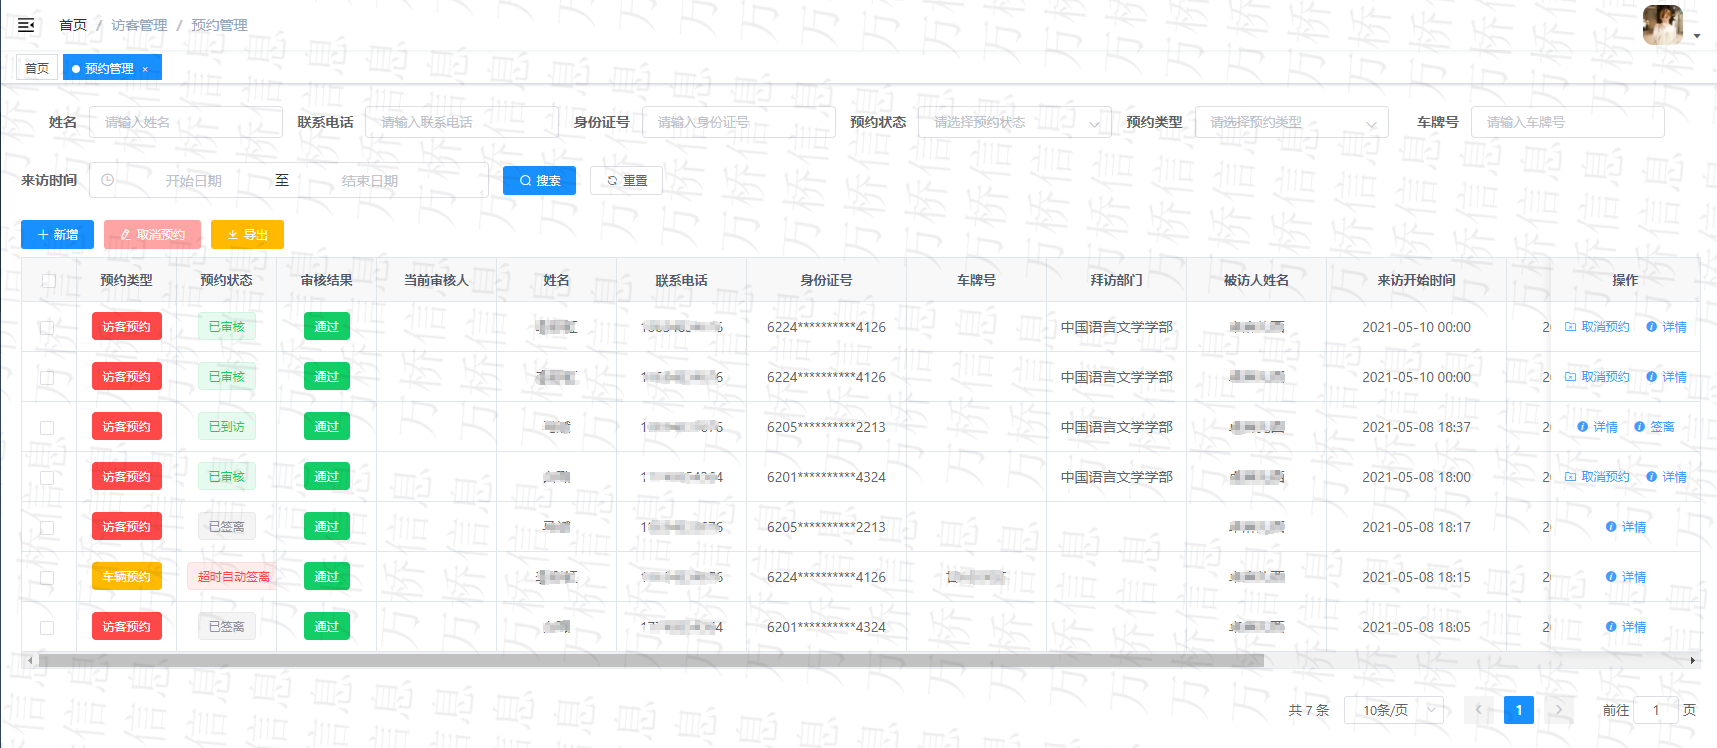This screenshot has width=1717, height=748.
Task: Check the first row's checkbox
Action: click(47, 327)
